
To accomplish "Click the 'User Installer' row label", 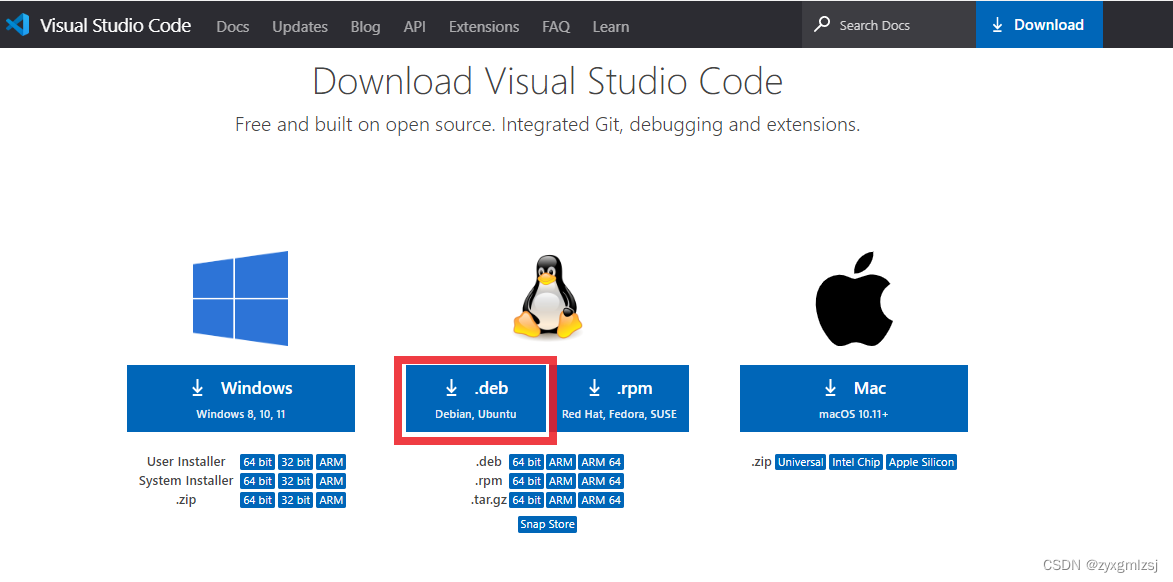I will (x=186, y=462).
